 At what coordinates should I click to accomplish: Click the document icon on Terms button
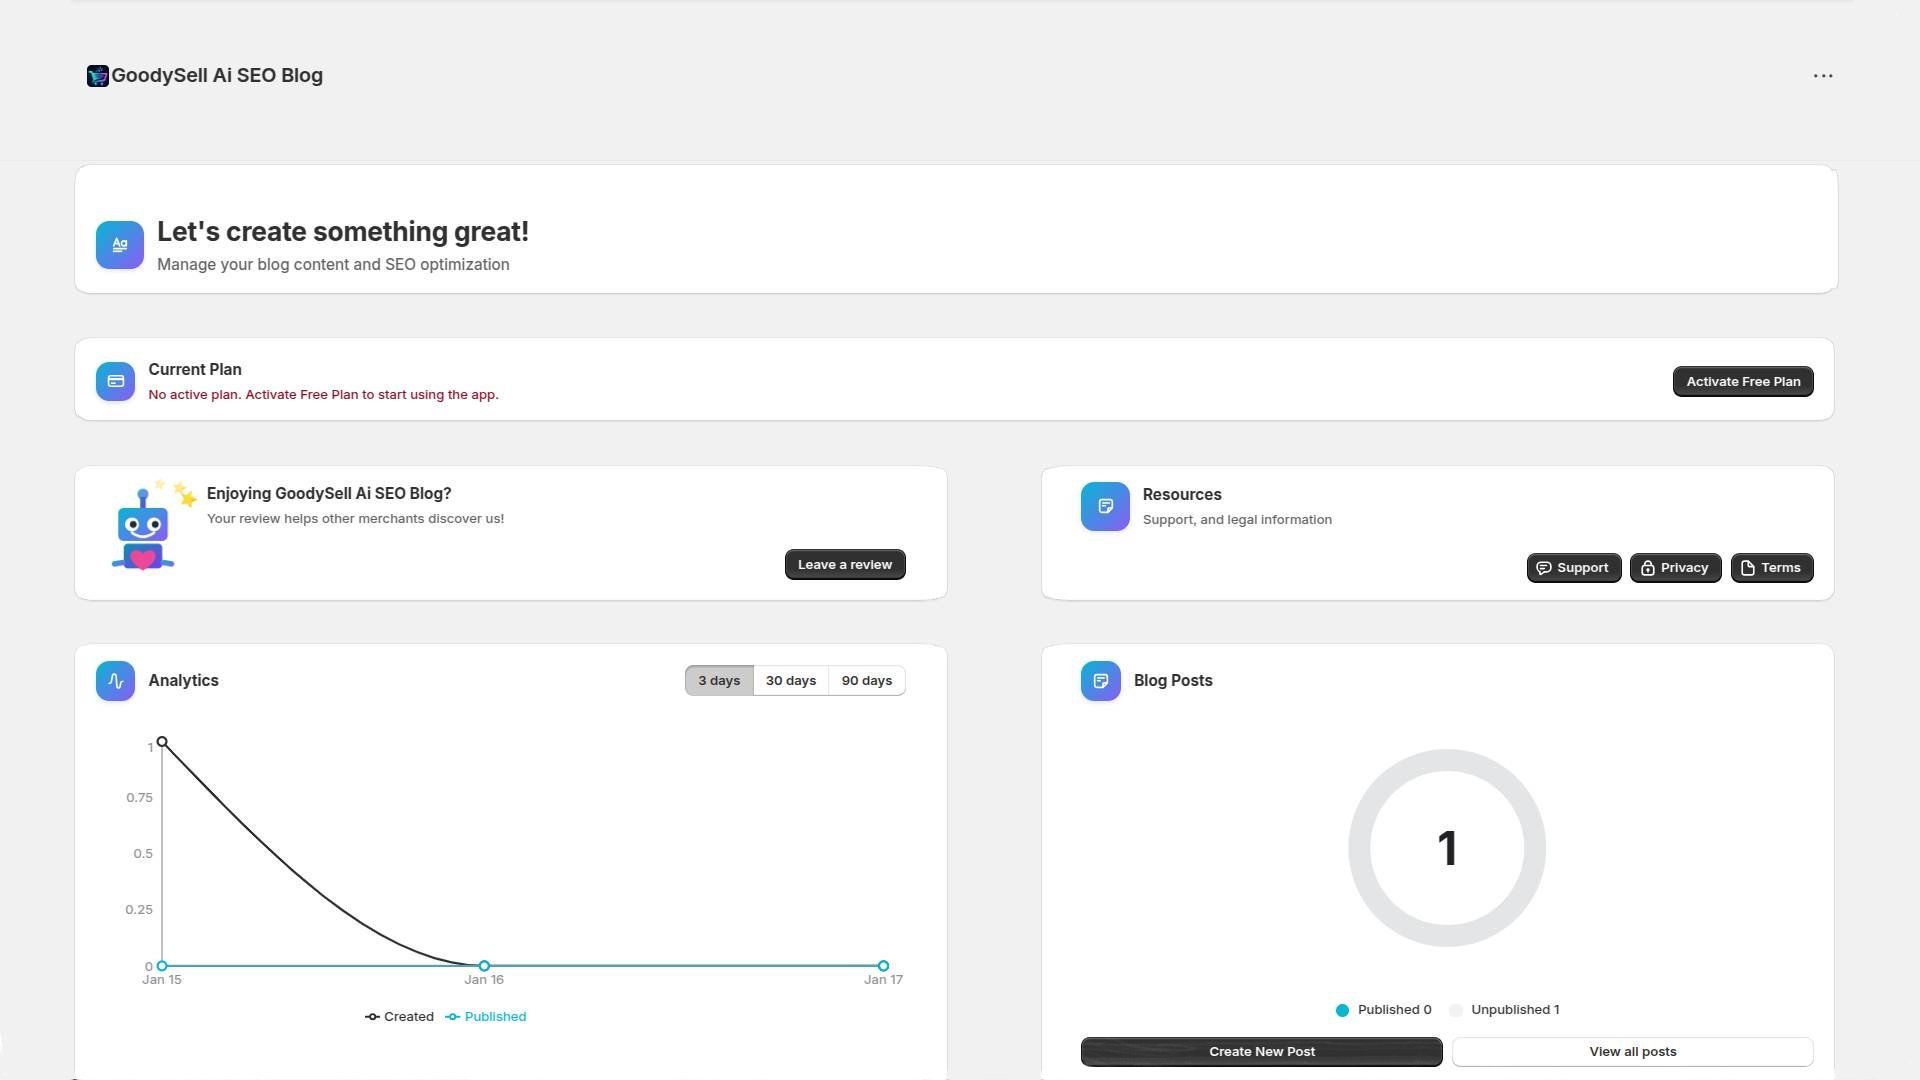coord(1747,567)
